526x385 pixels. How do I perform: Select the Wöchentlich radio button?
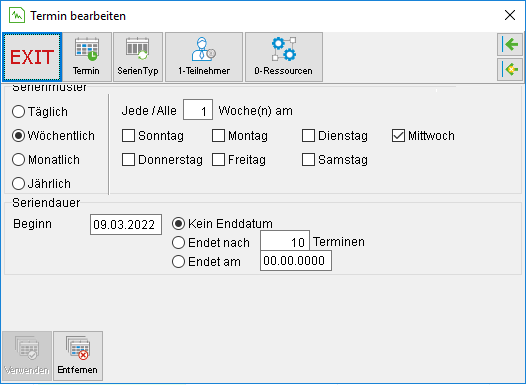[18, 136]
